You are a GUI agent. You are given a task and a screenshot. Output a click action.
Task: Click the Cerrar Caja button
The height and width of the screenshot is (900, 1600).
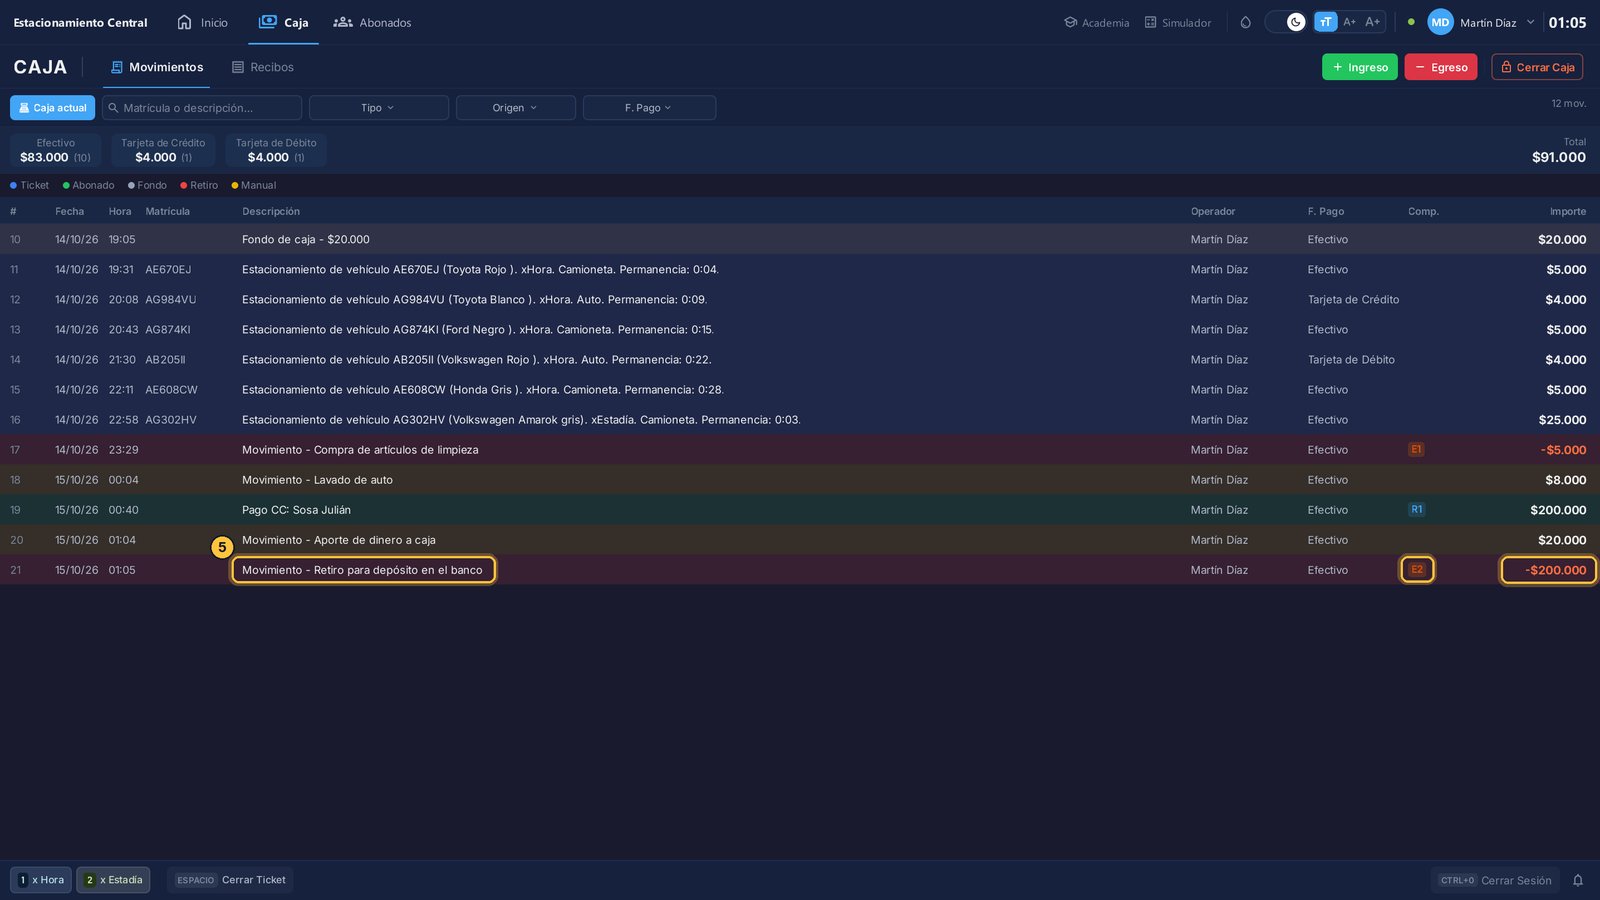[x=1537, y=67]
